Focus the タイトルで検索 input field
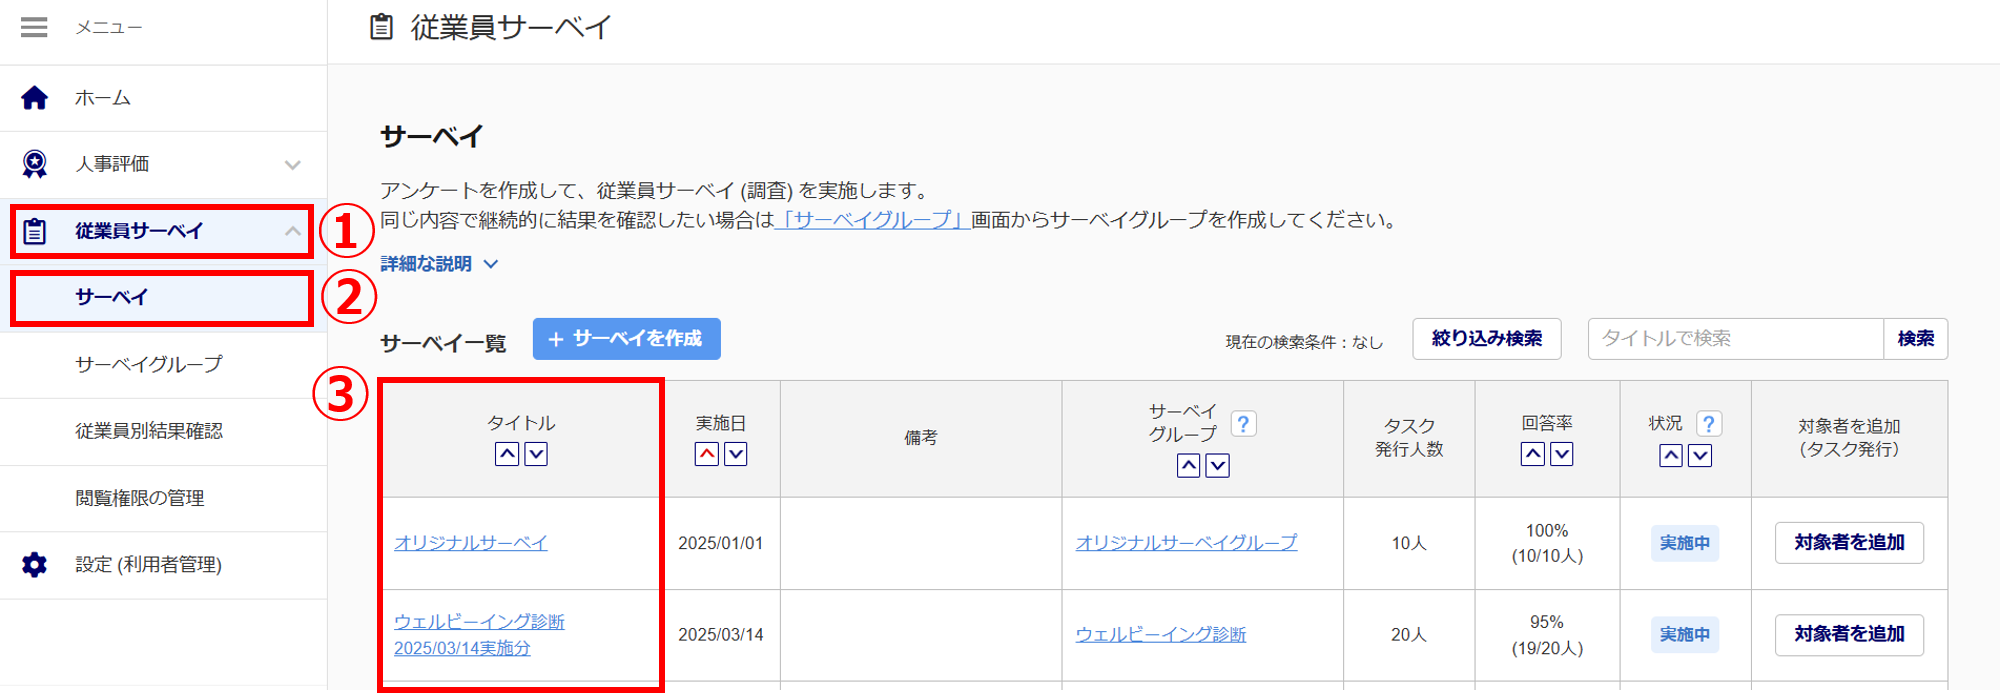The height and width of the screenshot is (693, 2000). (x=1736, y=339)
